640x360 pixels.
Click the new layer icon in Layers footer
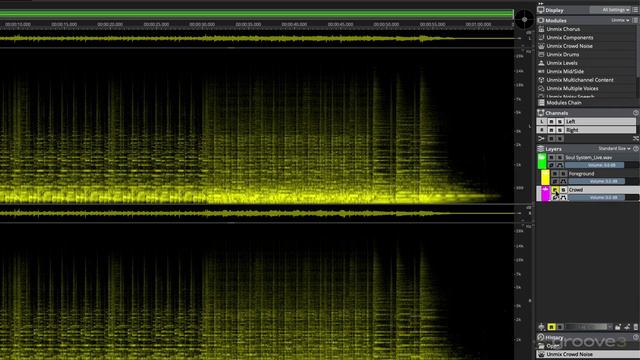(x=618, y=327)
